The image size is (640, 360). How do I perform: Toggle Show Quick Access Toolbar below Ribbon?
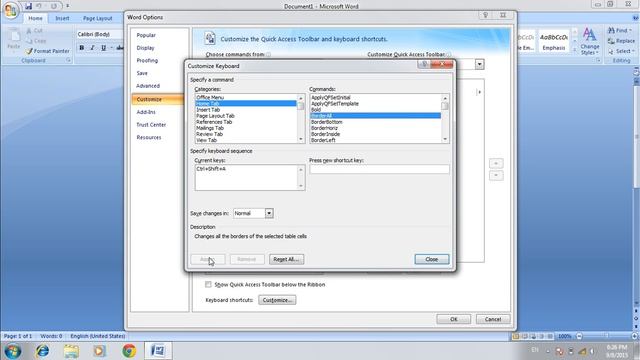tap(208, 284)
